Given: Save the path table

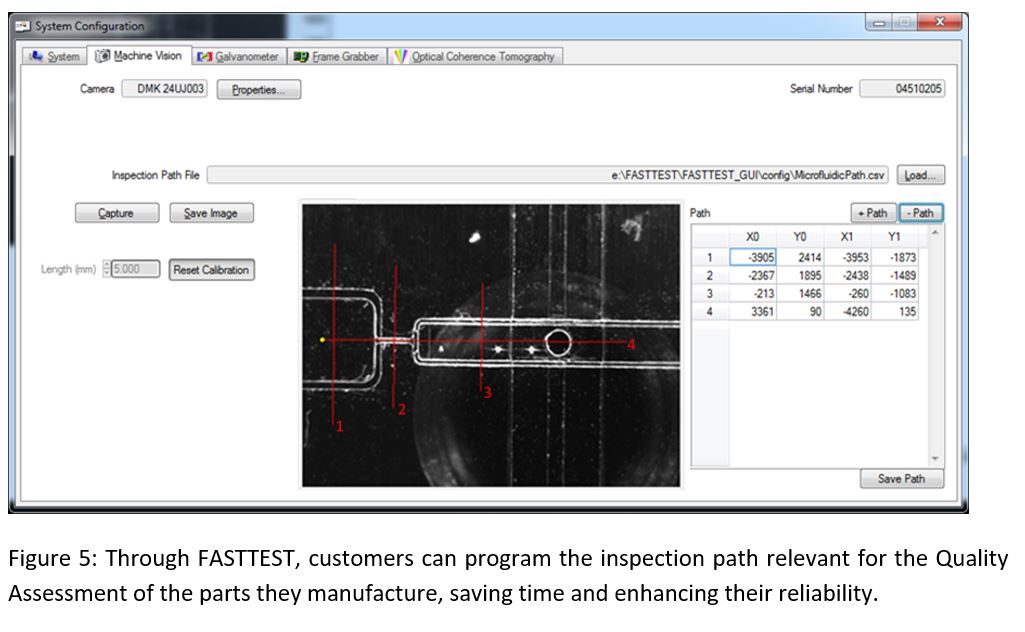Looking at the screenshot, I should (901, 479).
